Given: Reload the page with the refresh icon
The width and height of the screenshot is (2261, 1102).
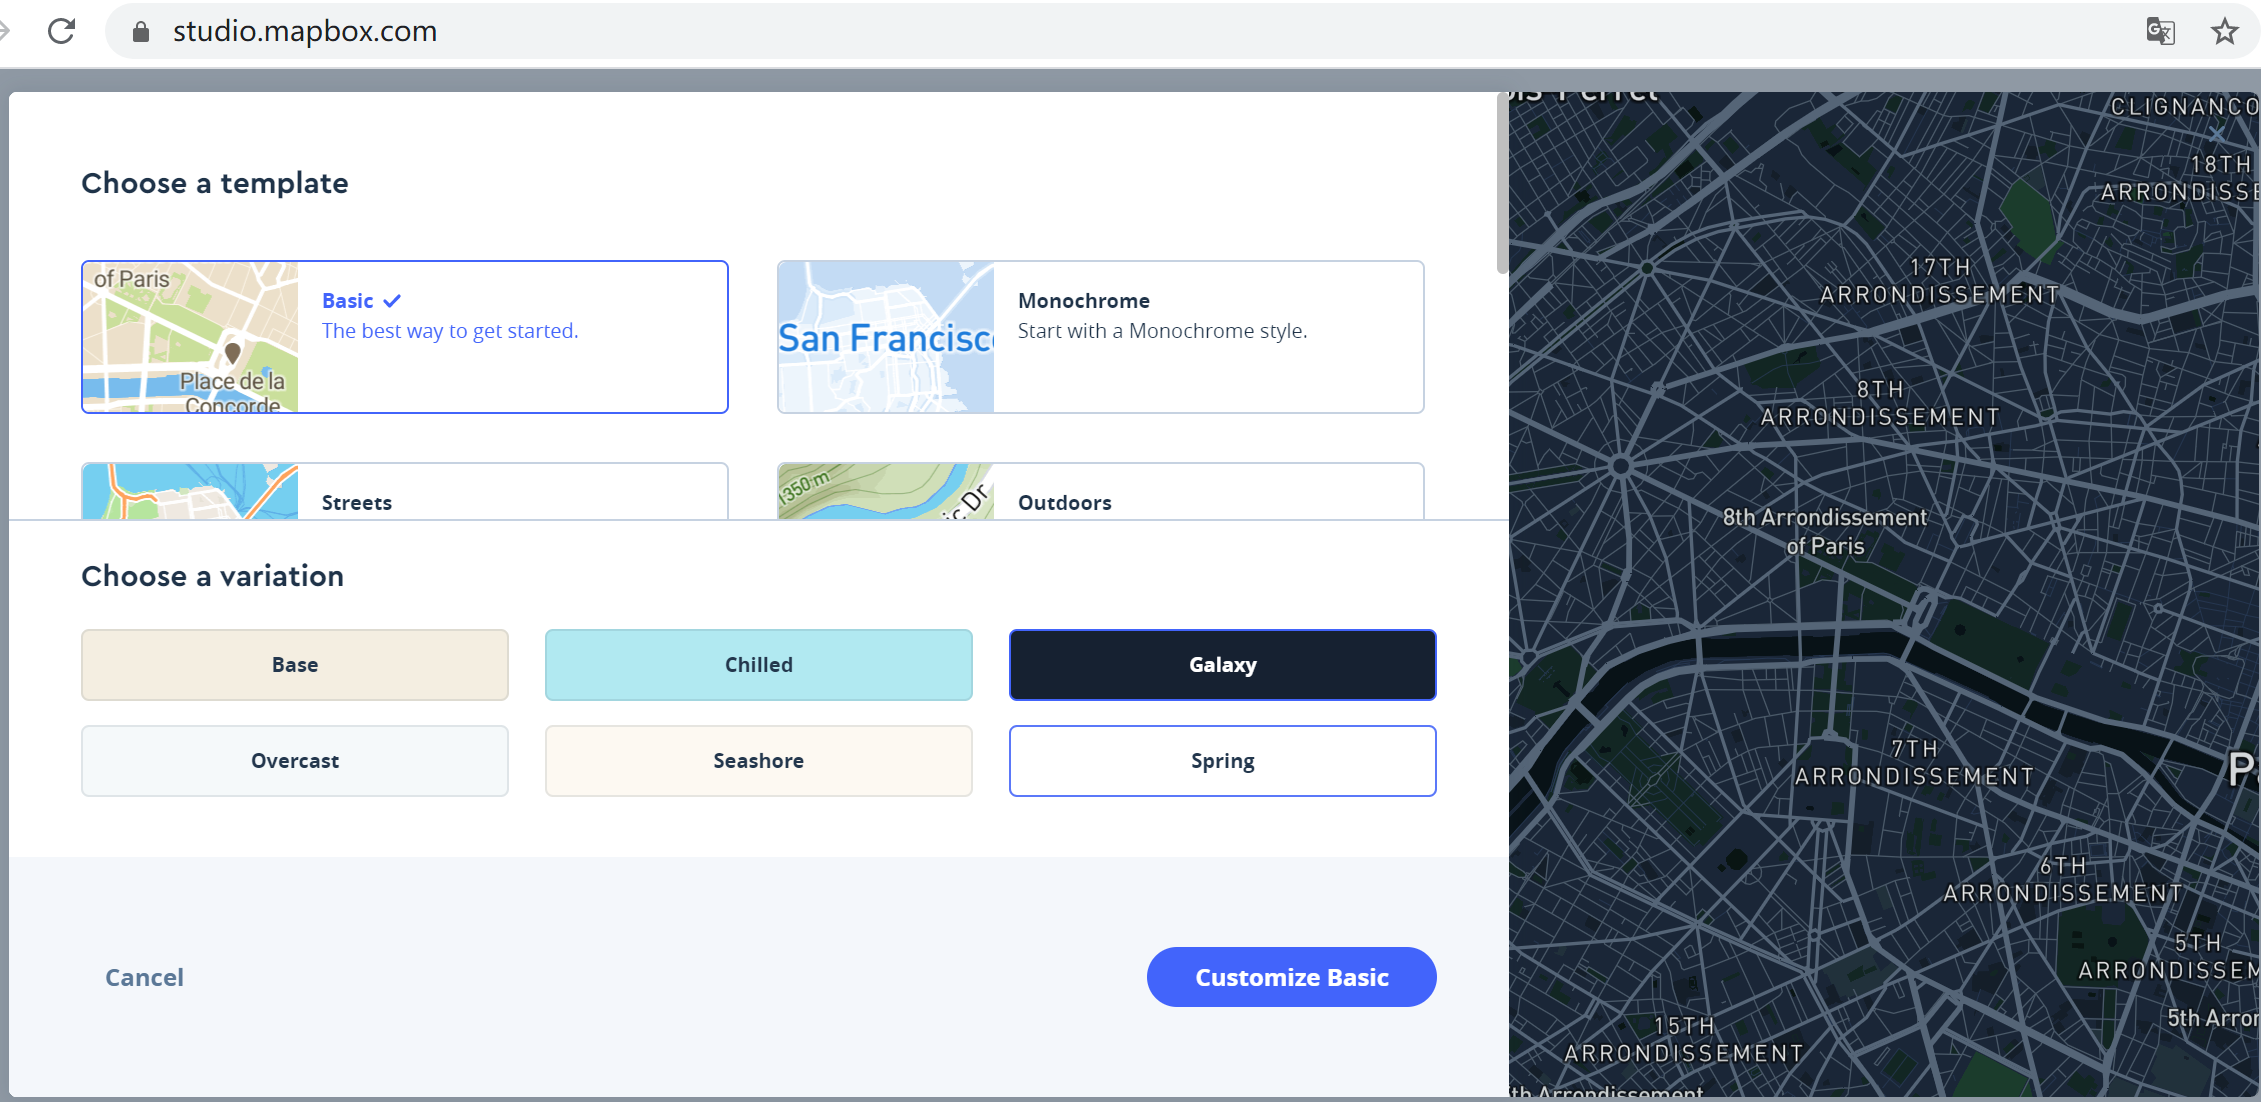Looking at the screenshot, I should pos(62,31).
